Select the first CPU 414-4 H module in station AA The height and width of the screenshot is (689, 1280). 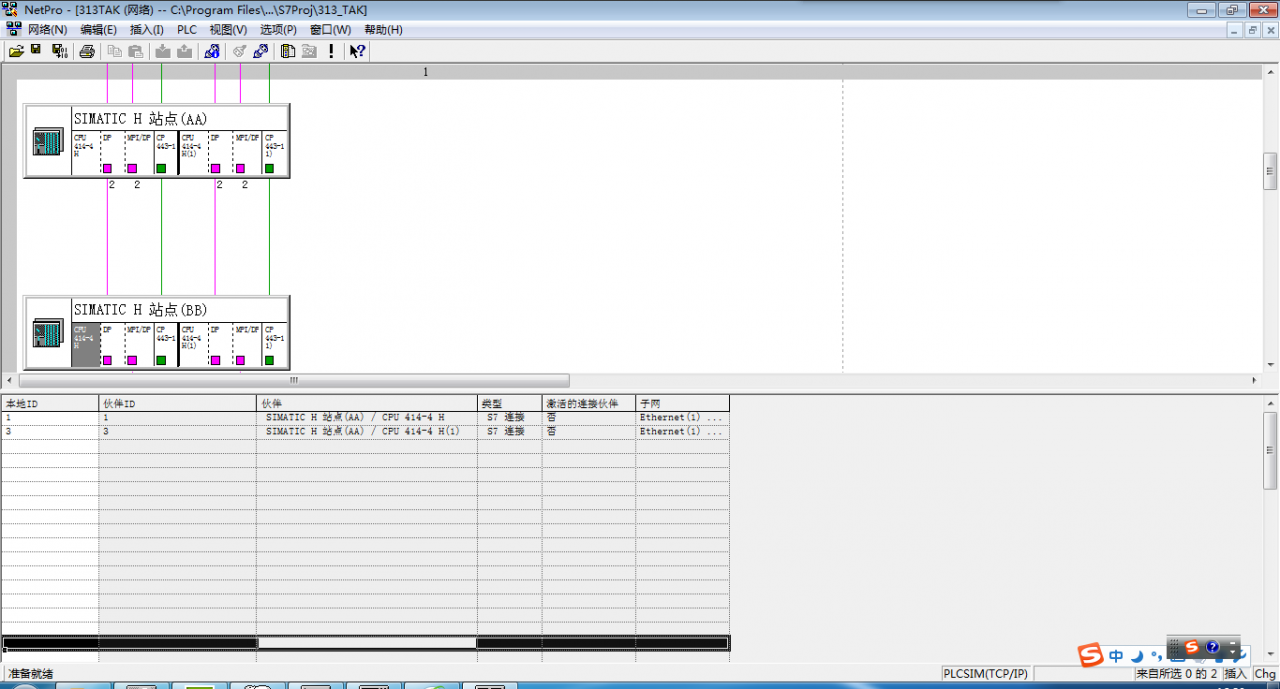click(85, 153)
